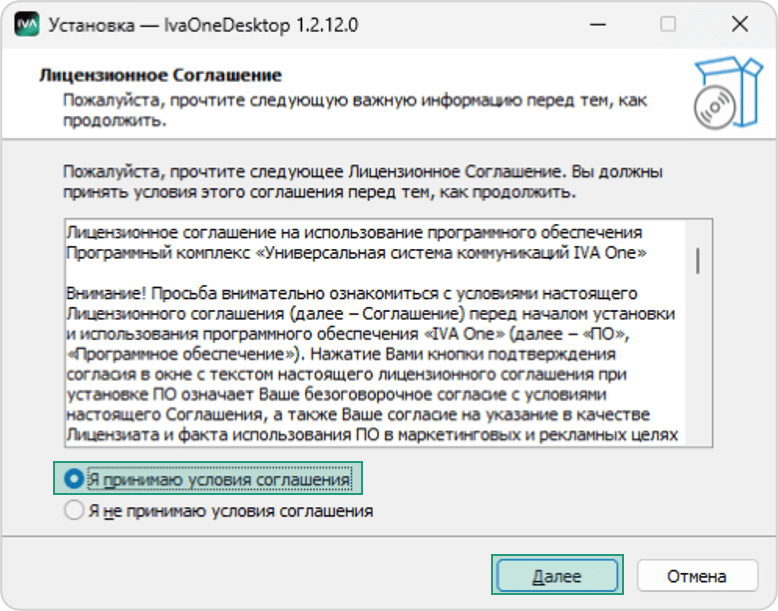Click the installer box-and-disc icon
Viewport: 778px width, 611px height.
(727, 93)
